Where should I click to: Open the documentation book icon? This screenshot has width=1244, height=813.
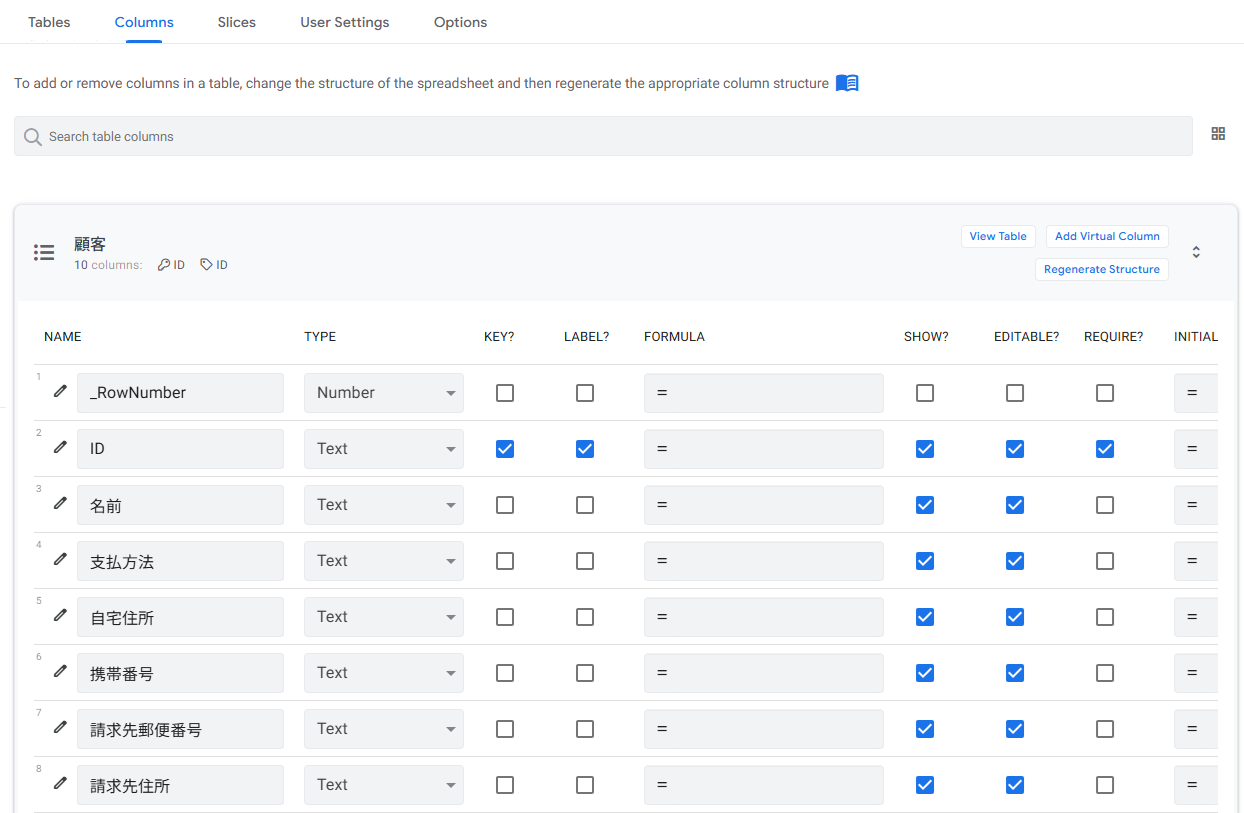(847, 83)
